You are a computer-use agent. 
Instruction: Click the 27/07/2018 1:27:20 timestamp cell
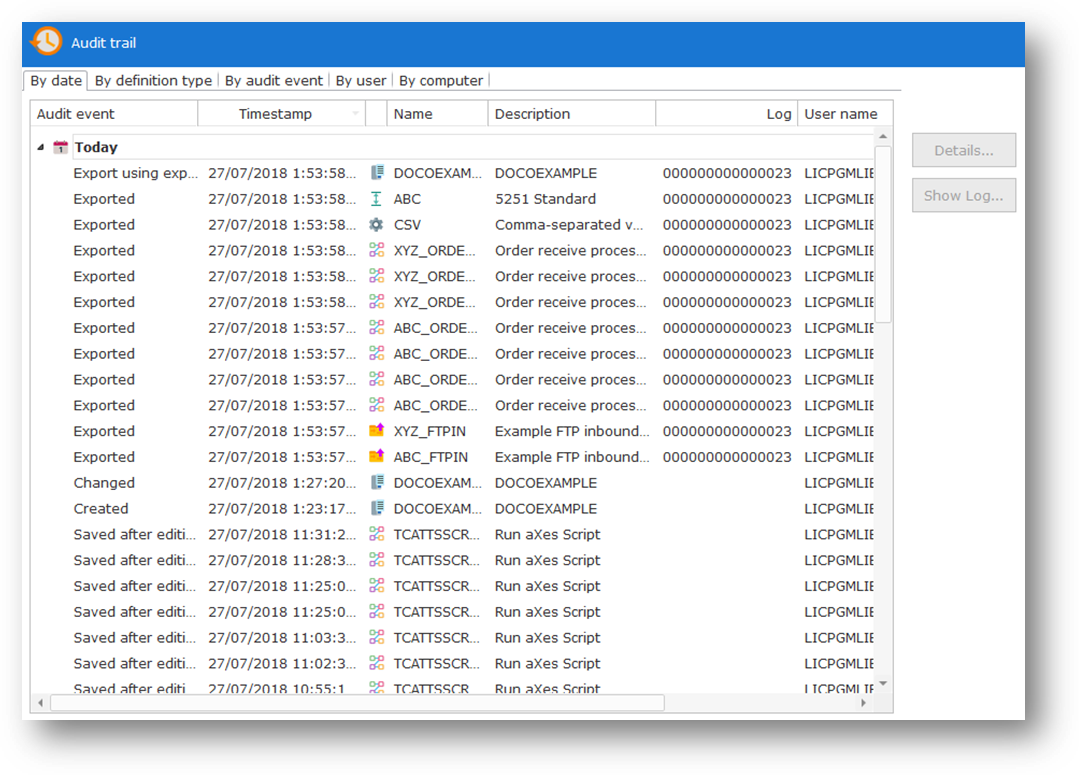pos(282,482)
